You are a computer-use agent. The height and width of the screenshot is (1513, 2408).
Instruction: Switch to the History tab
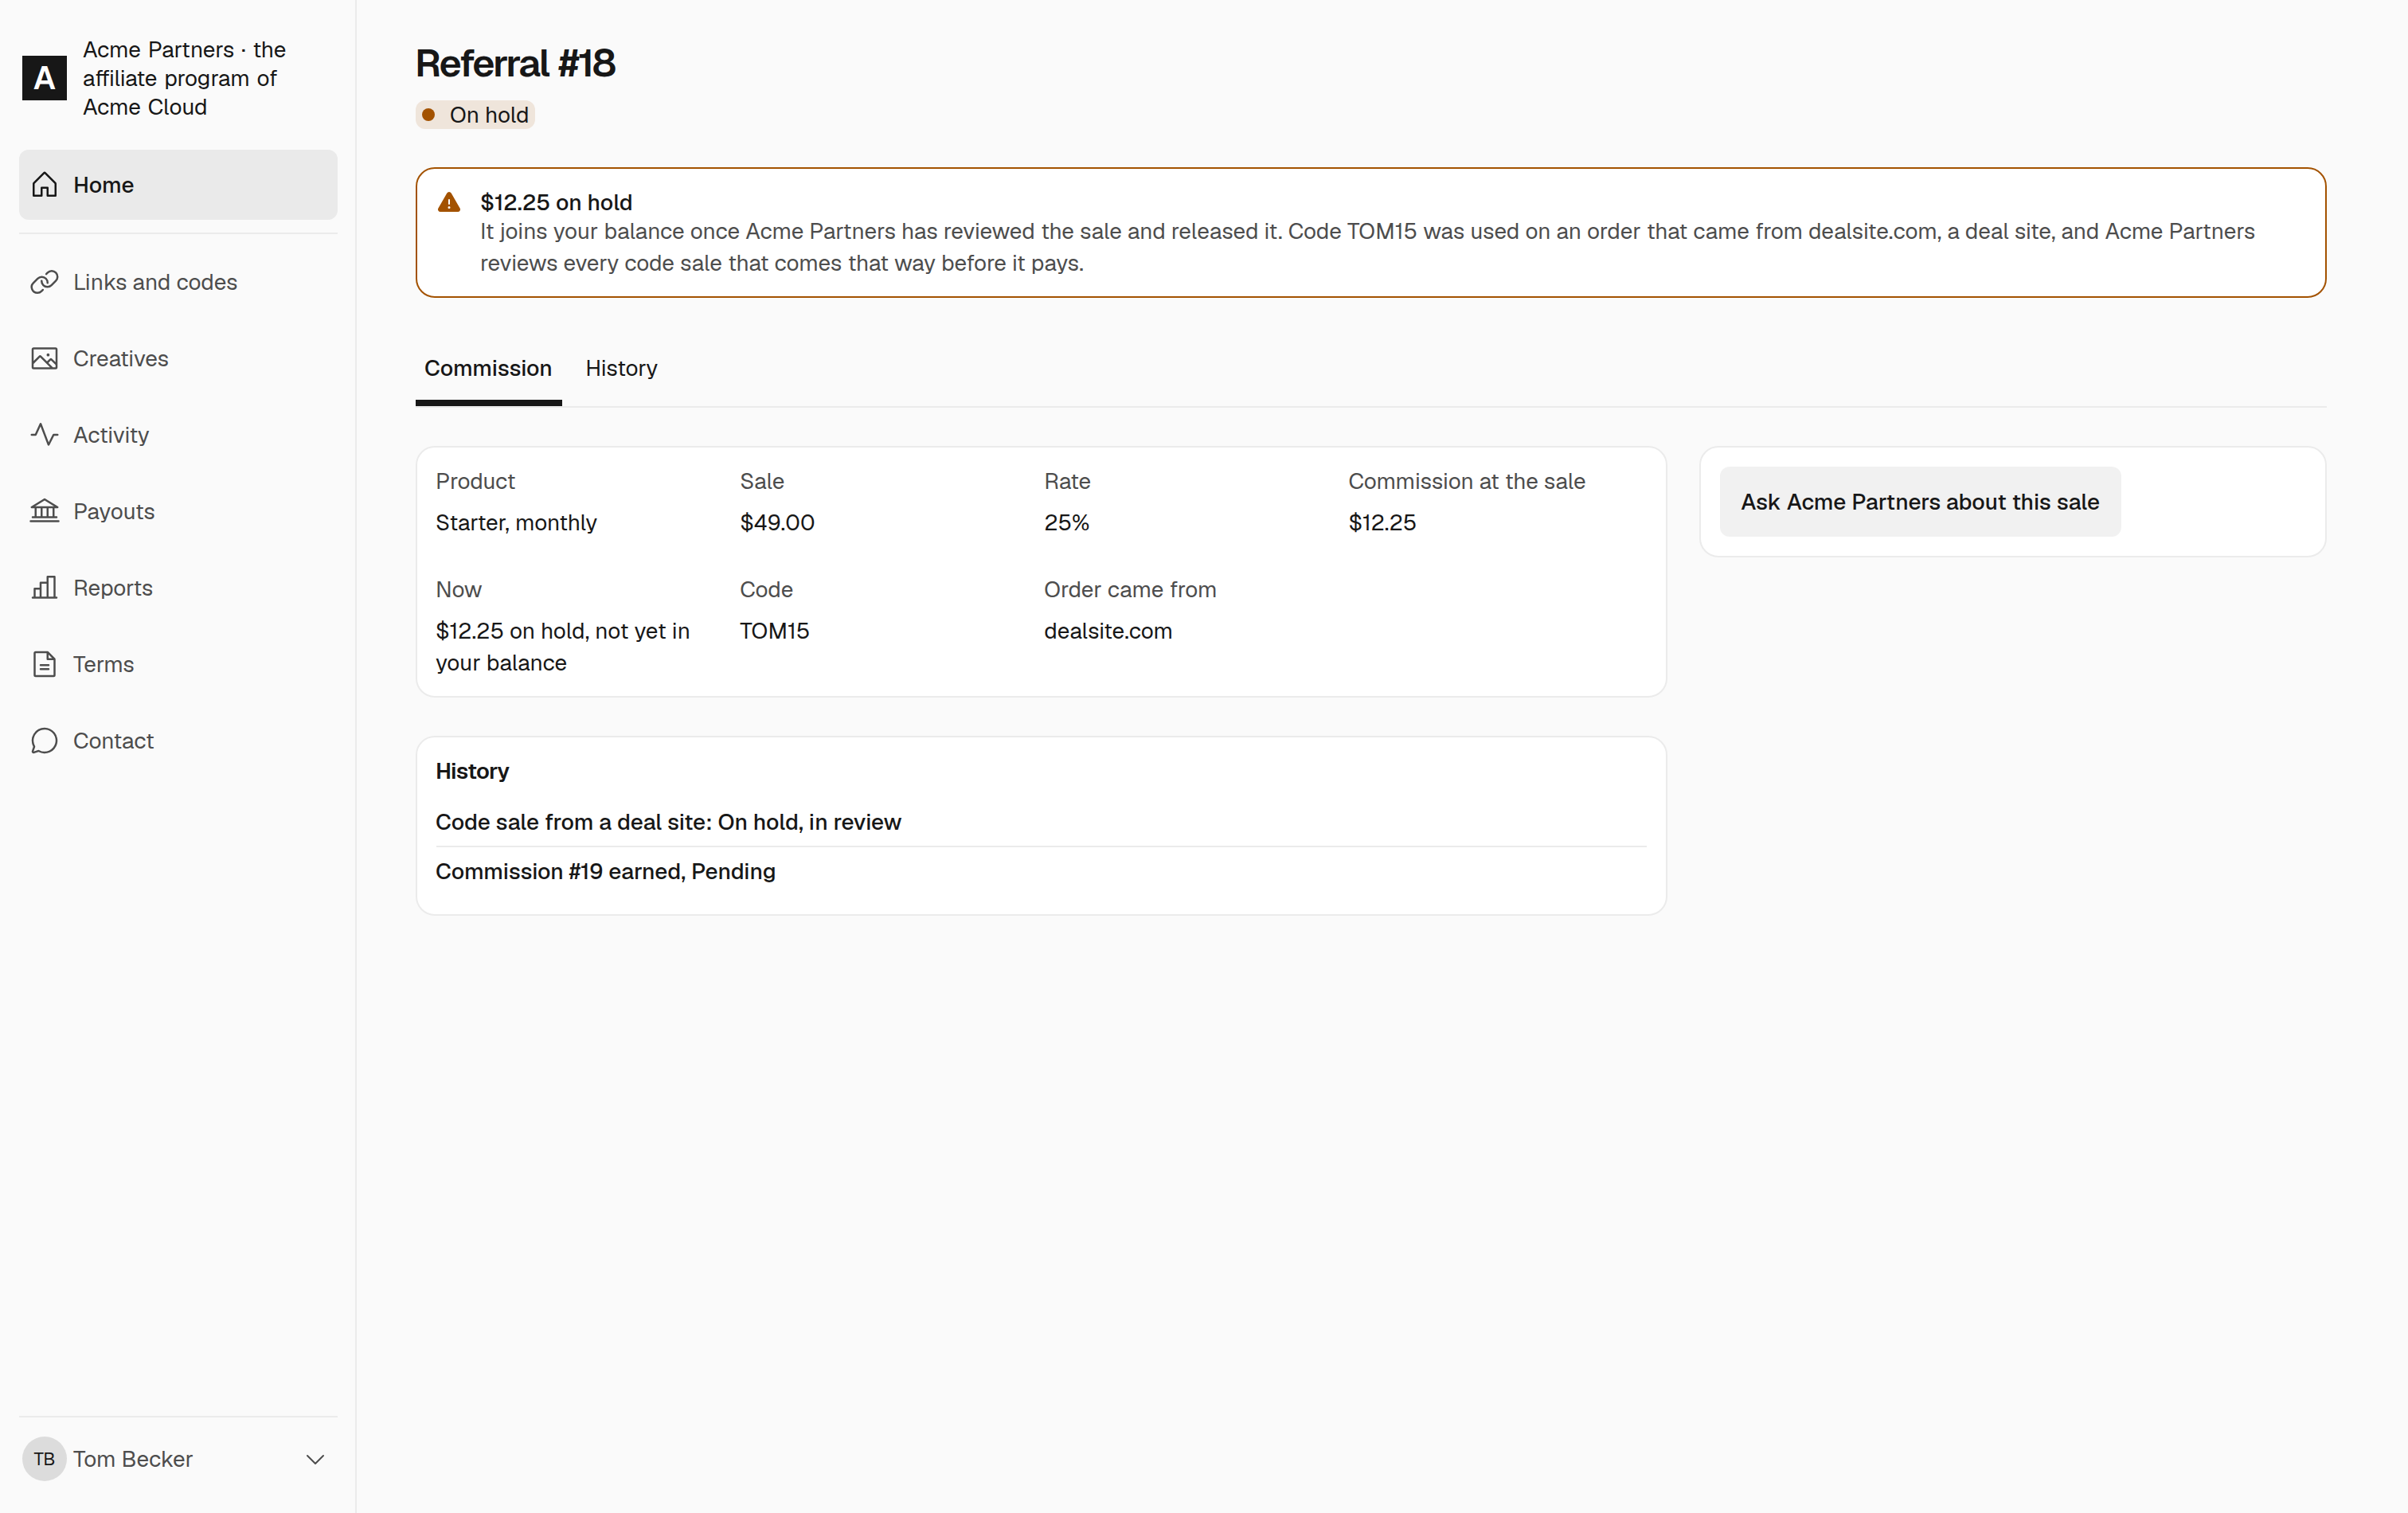[x=621, y=368]
